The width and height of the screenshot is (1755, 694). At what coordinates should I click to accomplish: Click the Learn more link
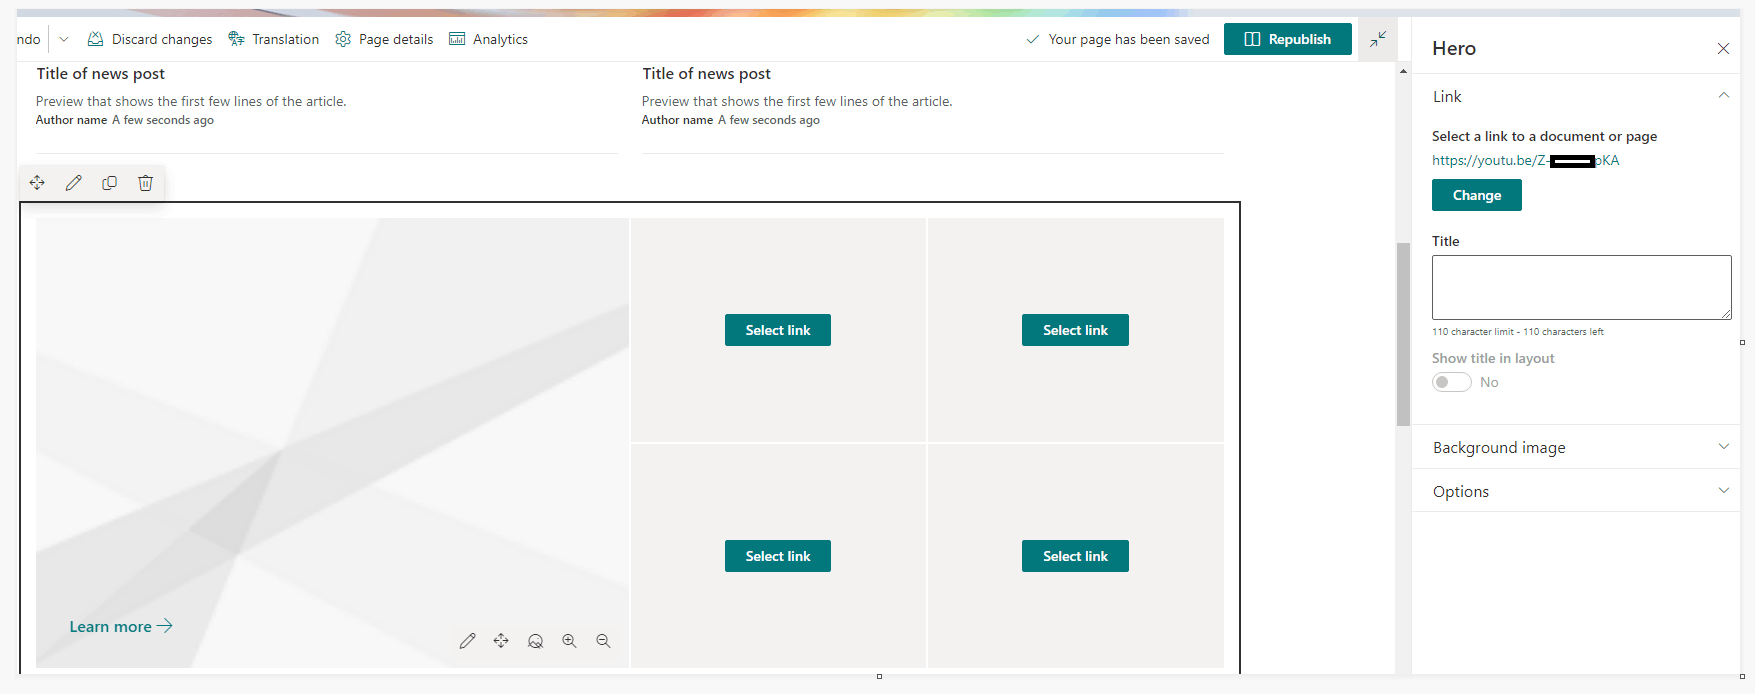pyautogui.click(x=121, y=626)
